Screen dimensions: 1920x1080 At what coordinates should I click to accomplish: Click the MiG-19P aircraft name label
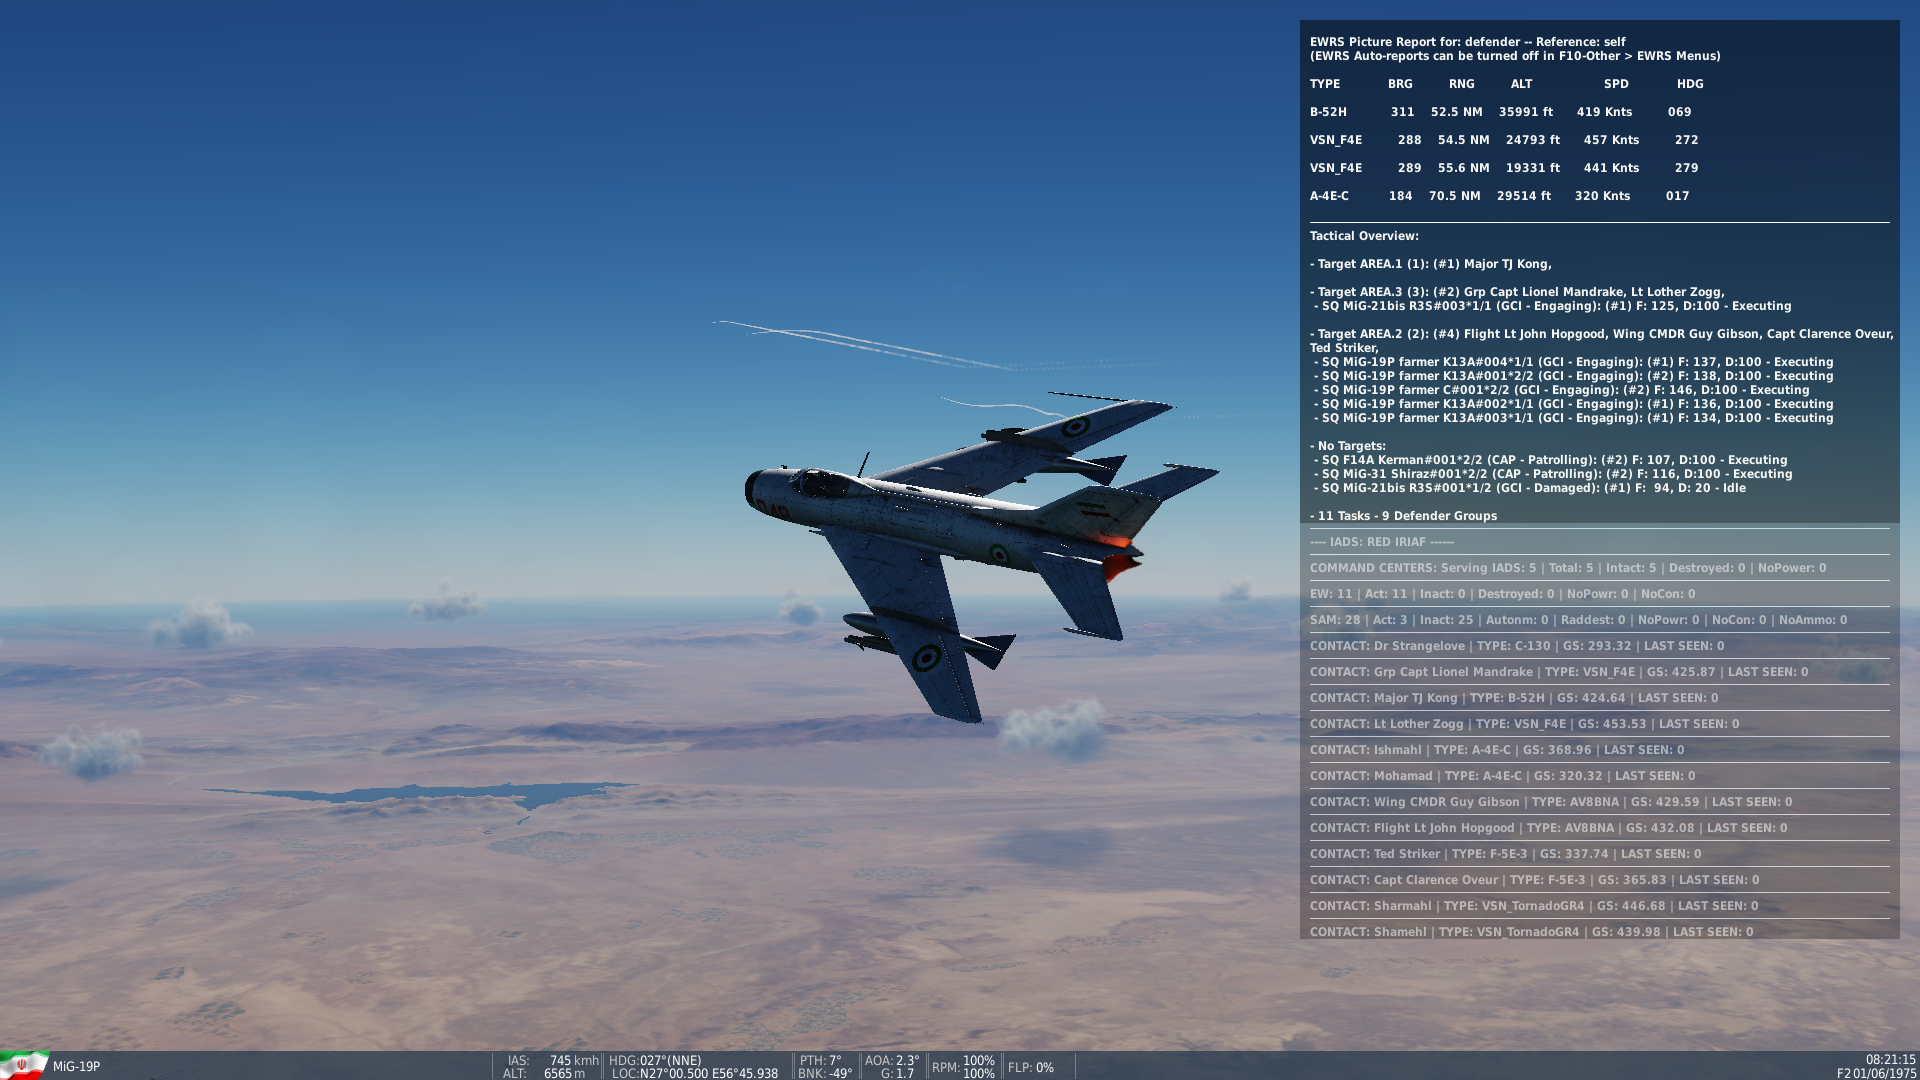pos(77,1067)
